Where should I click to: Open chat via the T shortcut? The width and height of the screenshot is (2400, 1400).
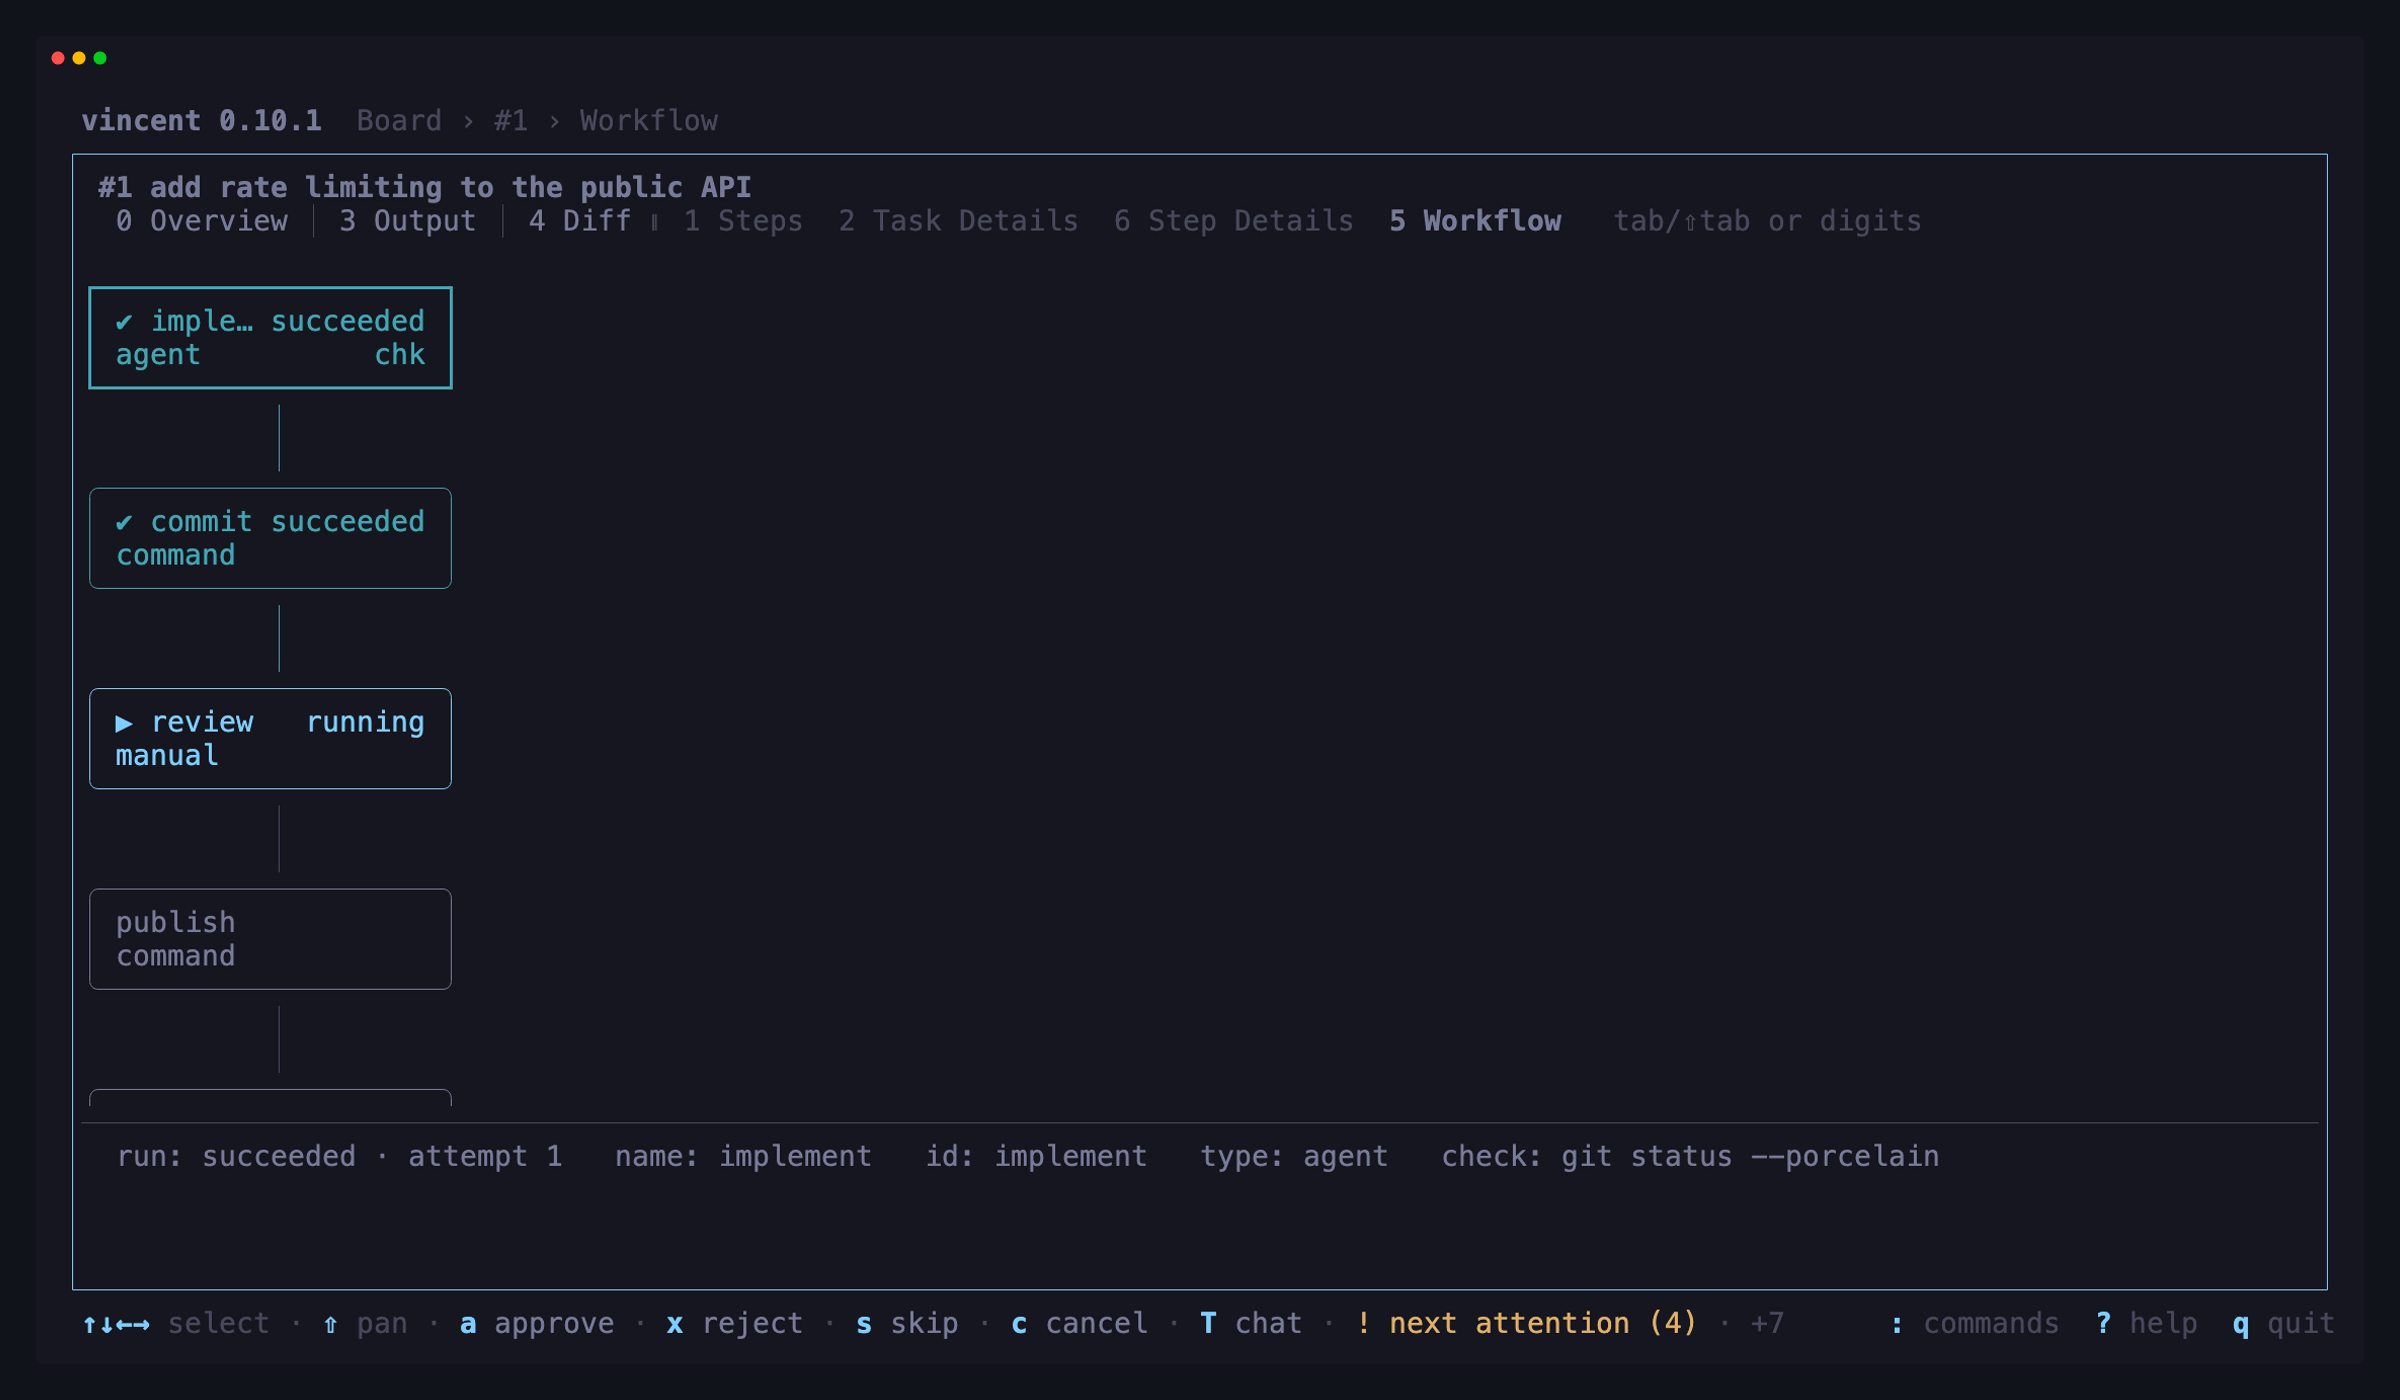1251,1323
